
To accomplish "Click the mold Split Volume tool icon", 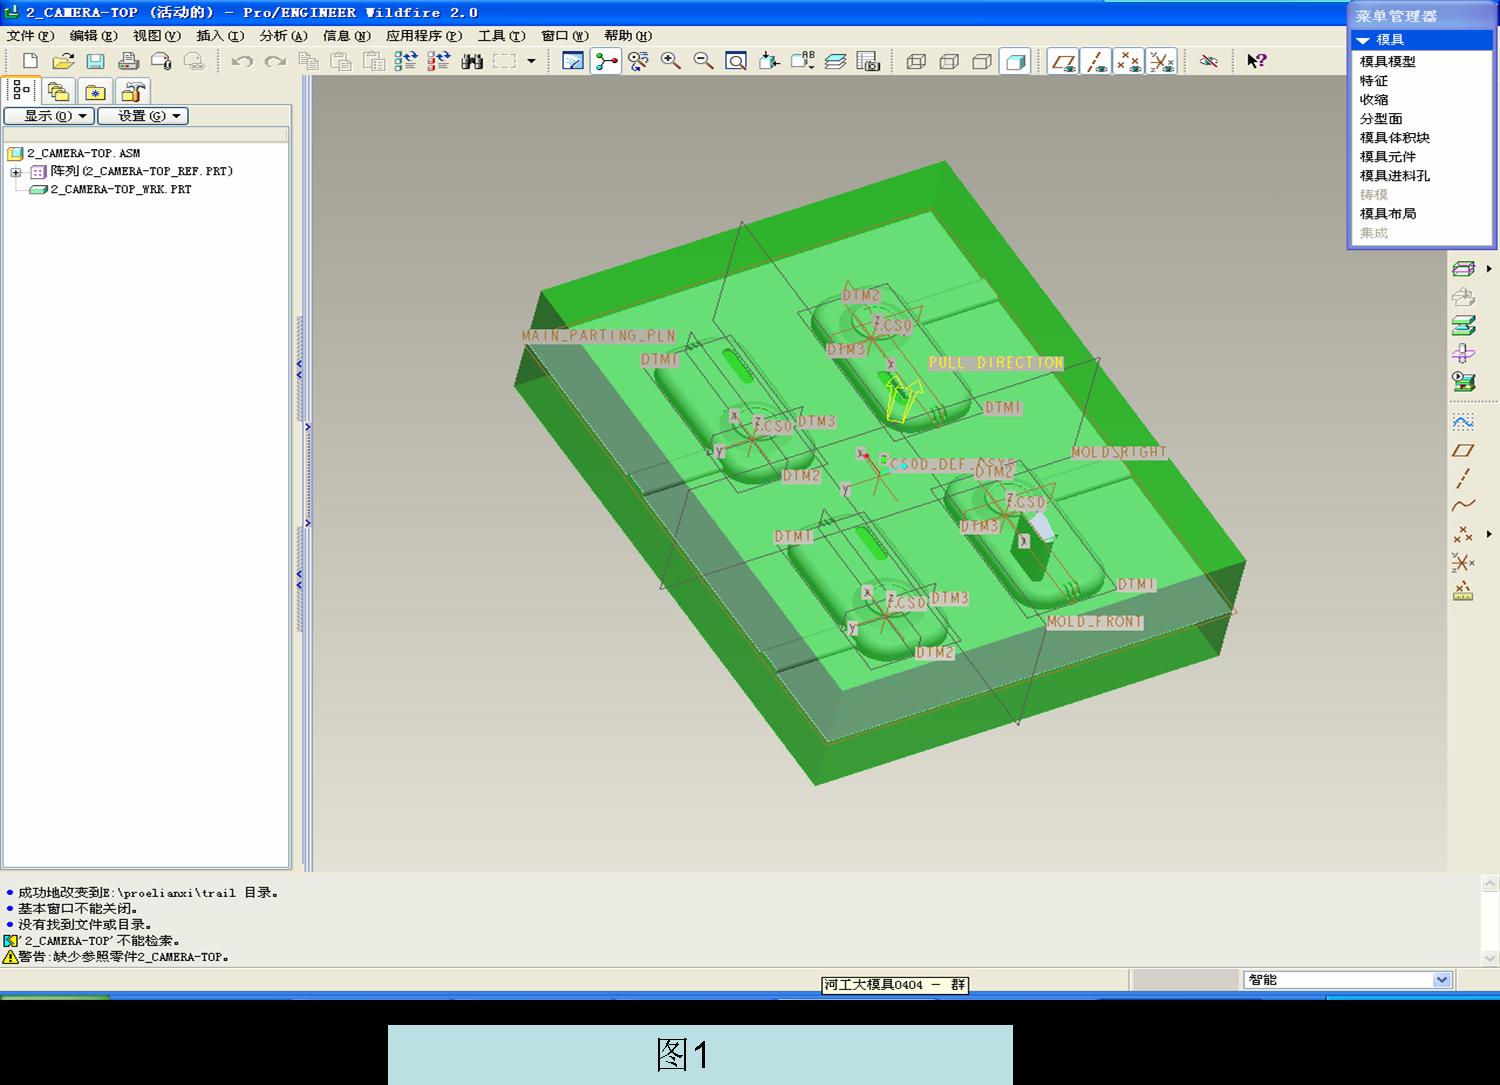I will [1463, 353].
